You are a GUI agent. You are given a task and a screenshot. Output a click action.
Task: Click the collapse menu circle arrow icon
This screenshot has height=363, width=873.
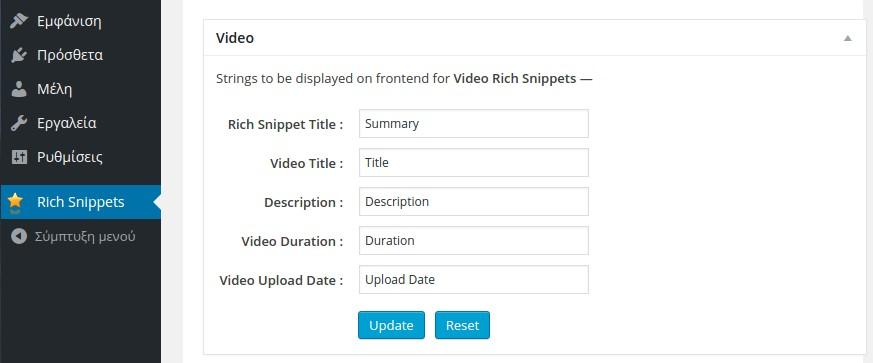pos(19,237)
